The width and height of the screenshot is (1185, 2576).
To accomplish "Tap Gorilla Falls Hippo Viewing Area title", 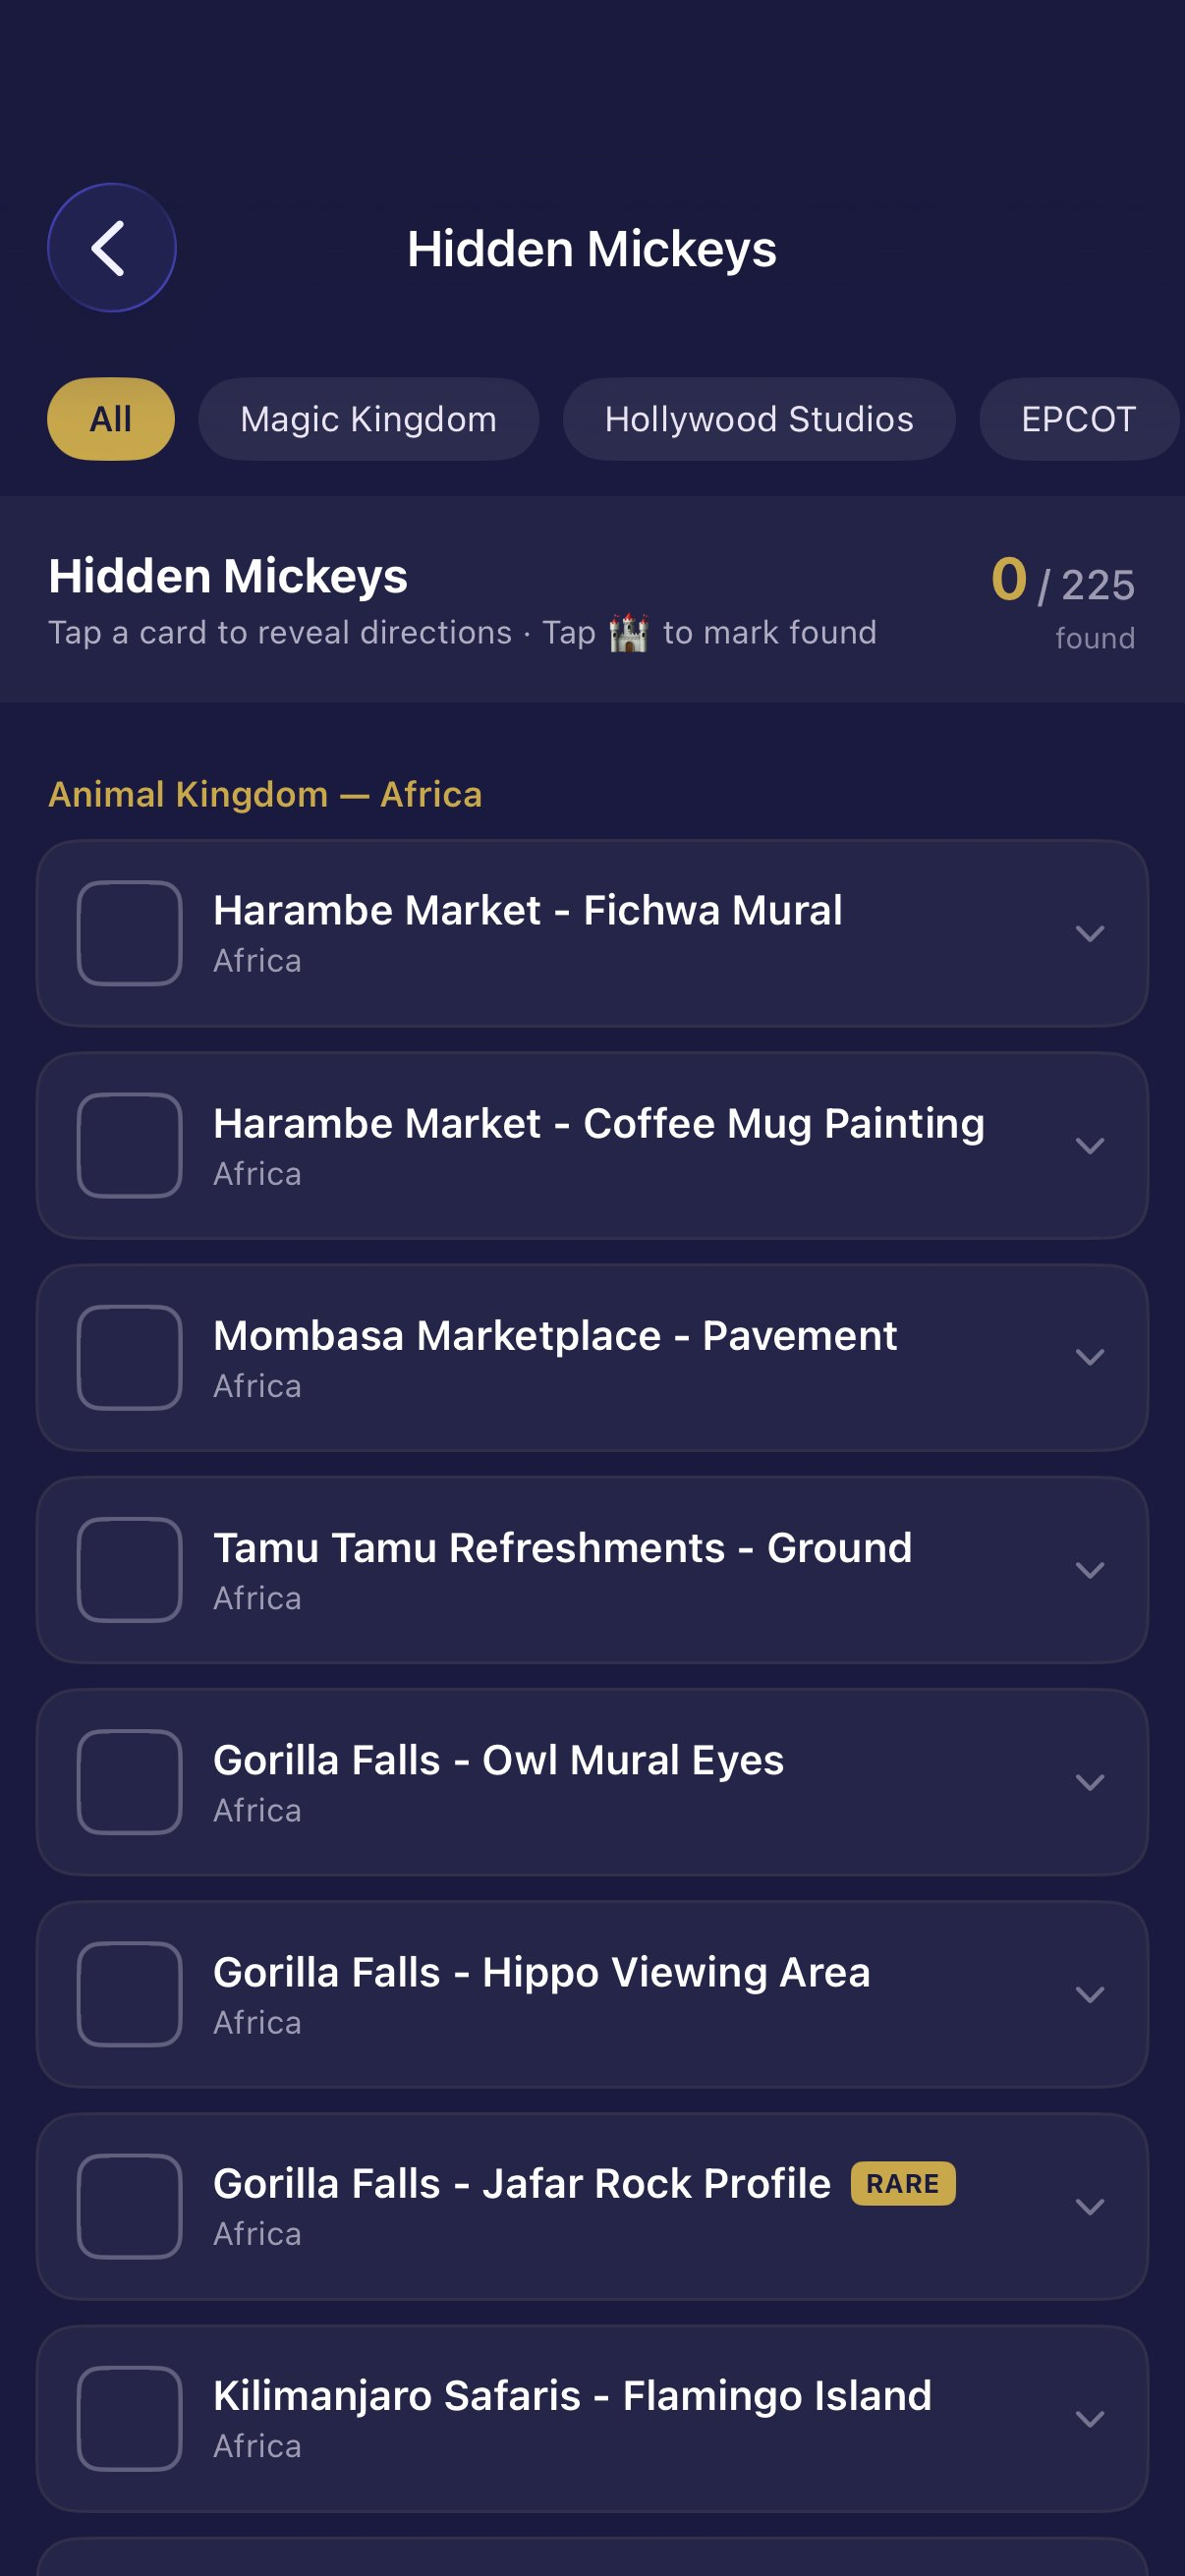I will tap(541, 1972).
